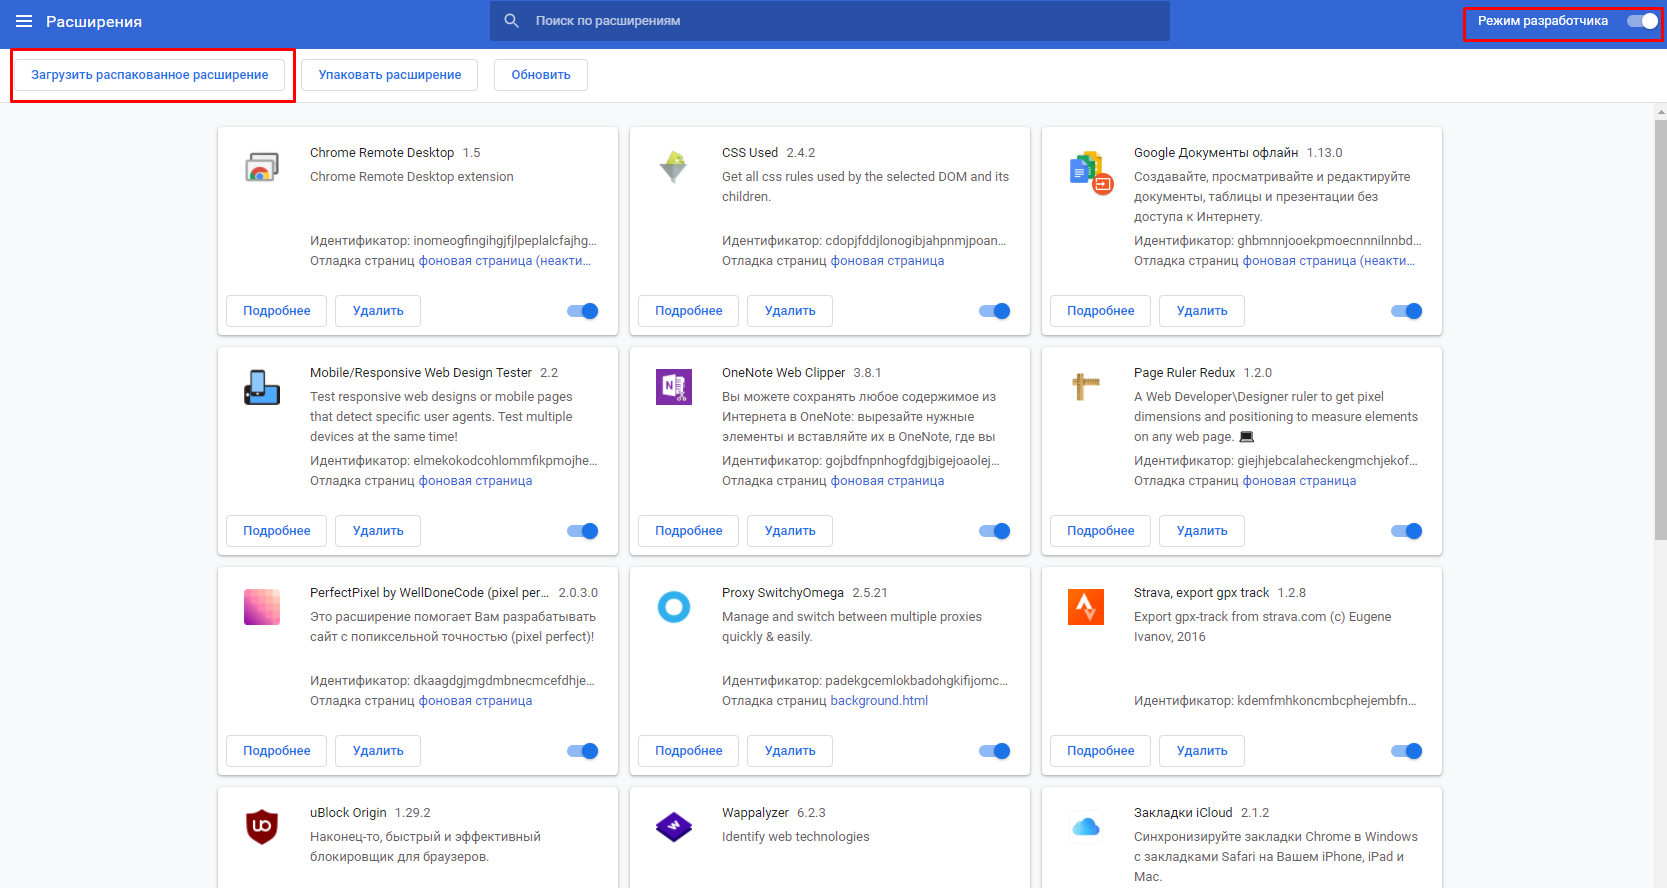Open CSS Used 'фоновая страница' link

tap(887, 261)
